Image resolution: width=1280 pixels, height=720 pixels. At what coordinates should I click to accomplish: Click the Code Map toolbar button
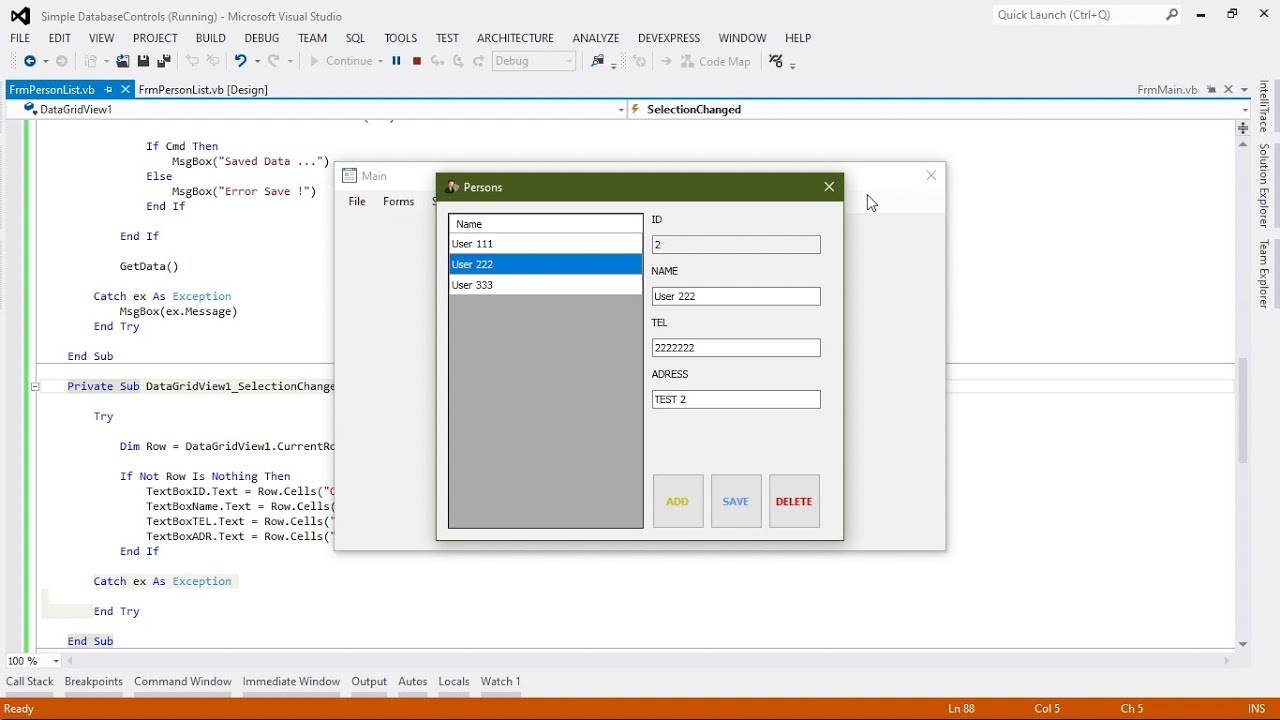pyautogui.click(x=715, y=61)
